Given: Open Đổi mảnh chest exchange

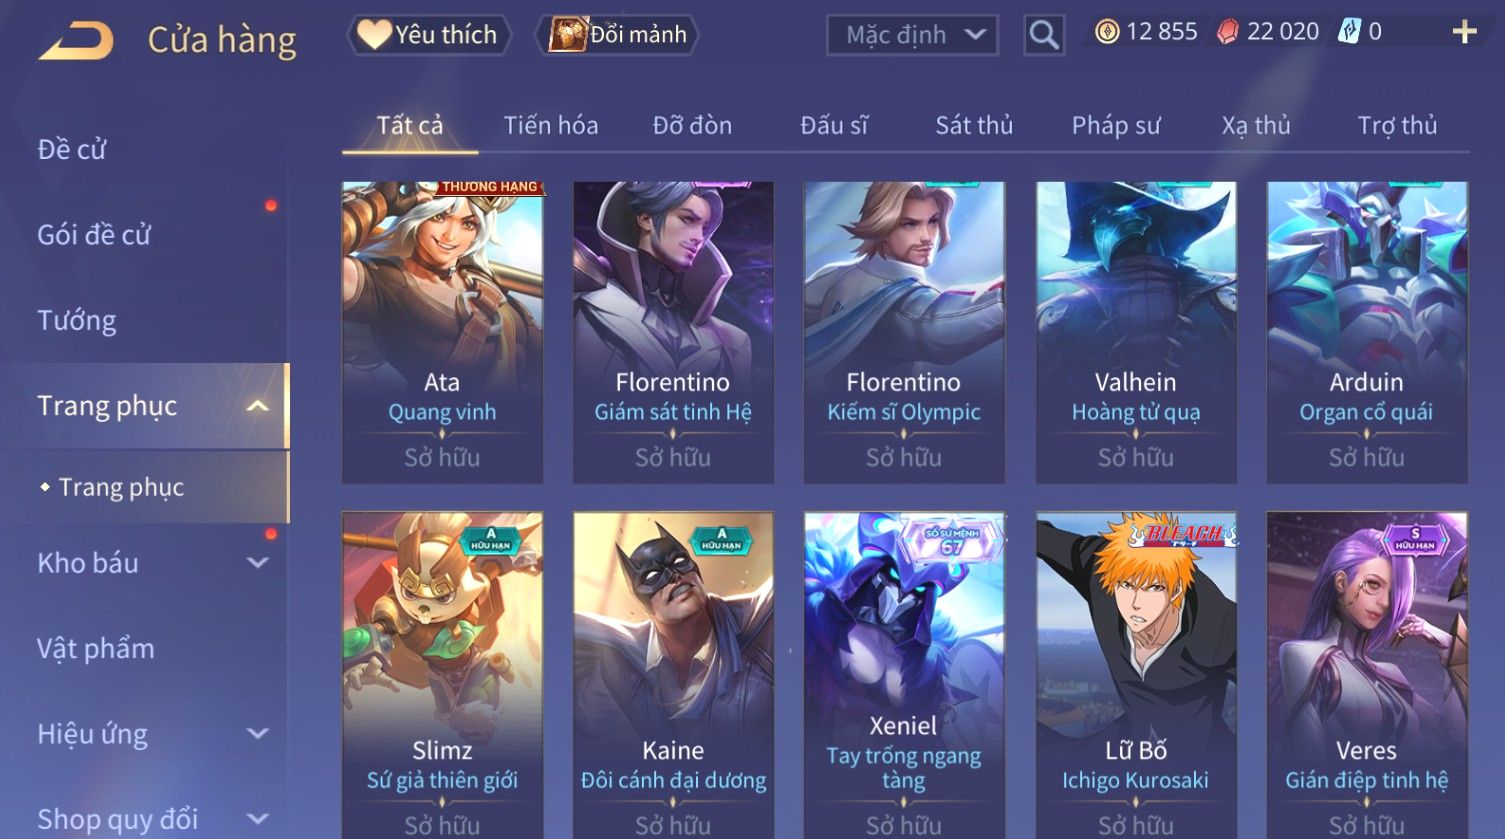Looking at the screenshot, I should coord(617,35).
